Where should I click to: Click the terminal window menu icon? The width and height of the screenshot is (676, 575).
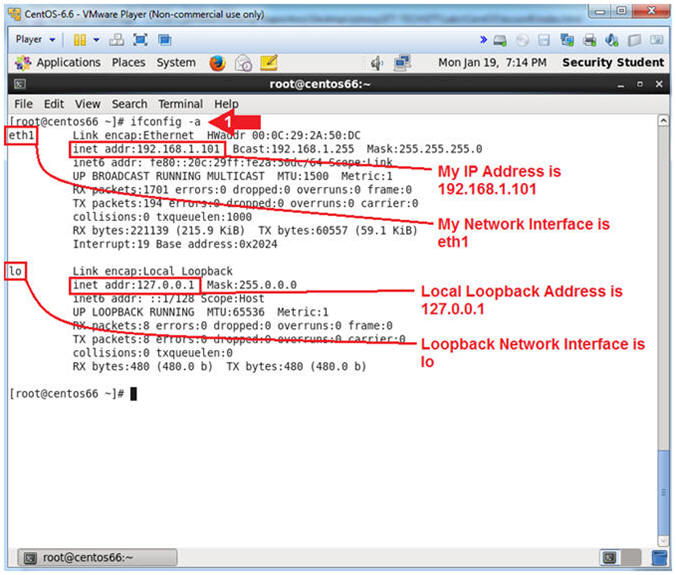point(20,84)
